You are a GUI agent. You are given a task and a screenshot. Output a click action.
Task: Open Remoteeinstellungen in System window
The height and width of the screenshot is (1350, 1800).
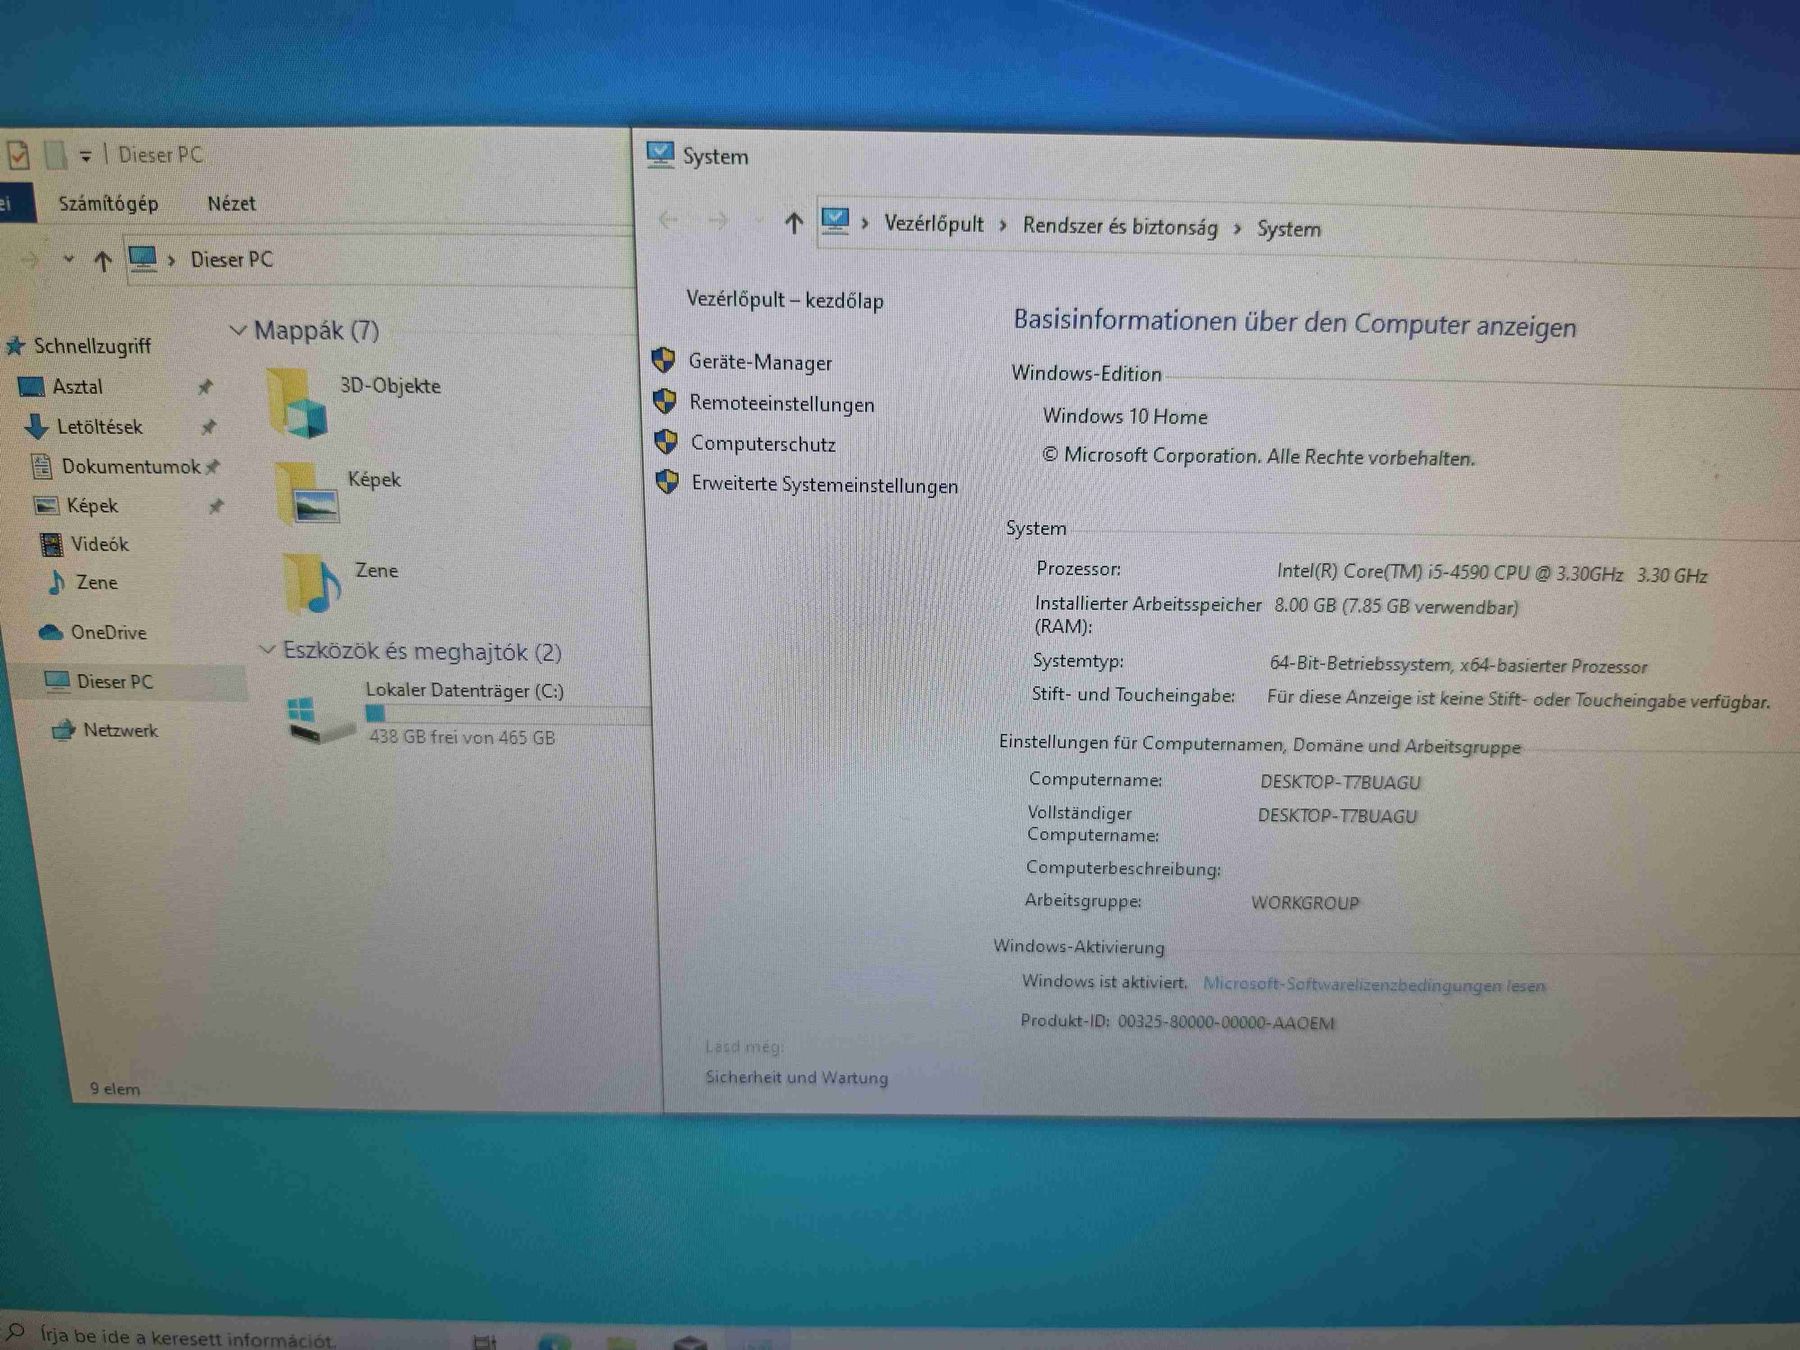[781, 403]
